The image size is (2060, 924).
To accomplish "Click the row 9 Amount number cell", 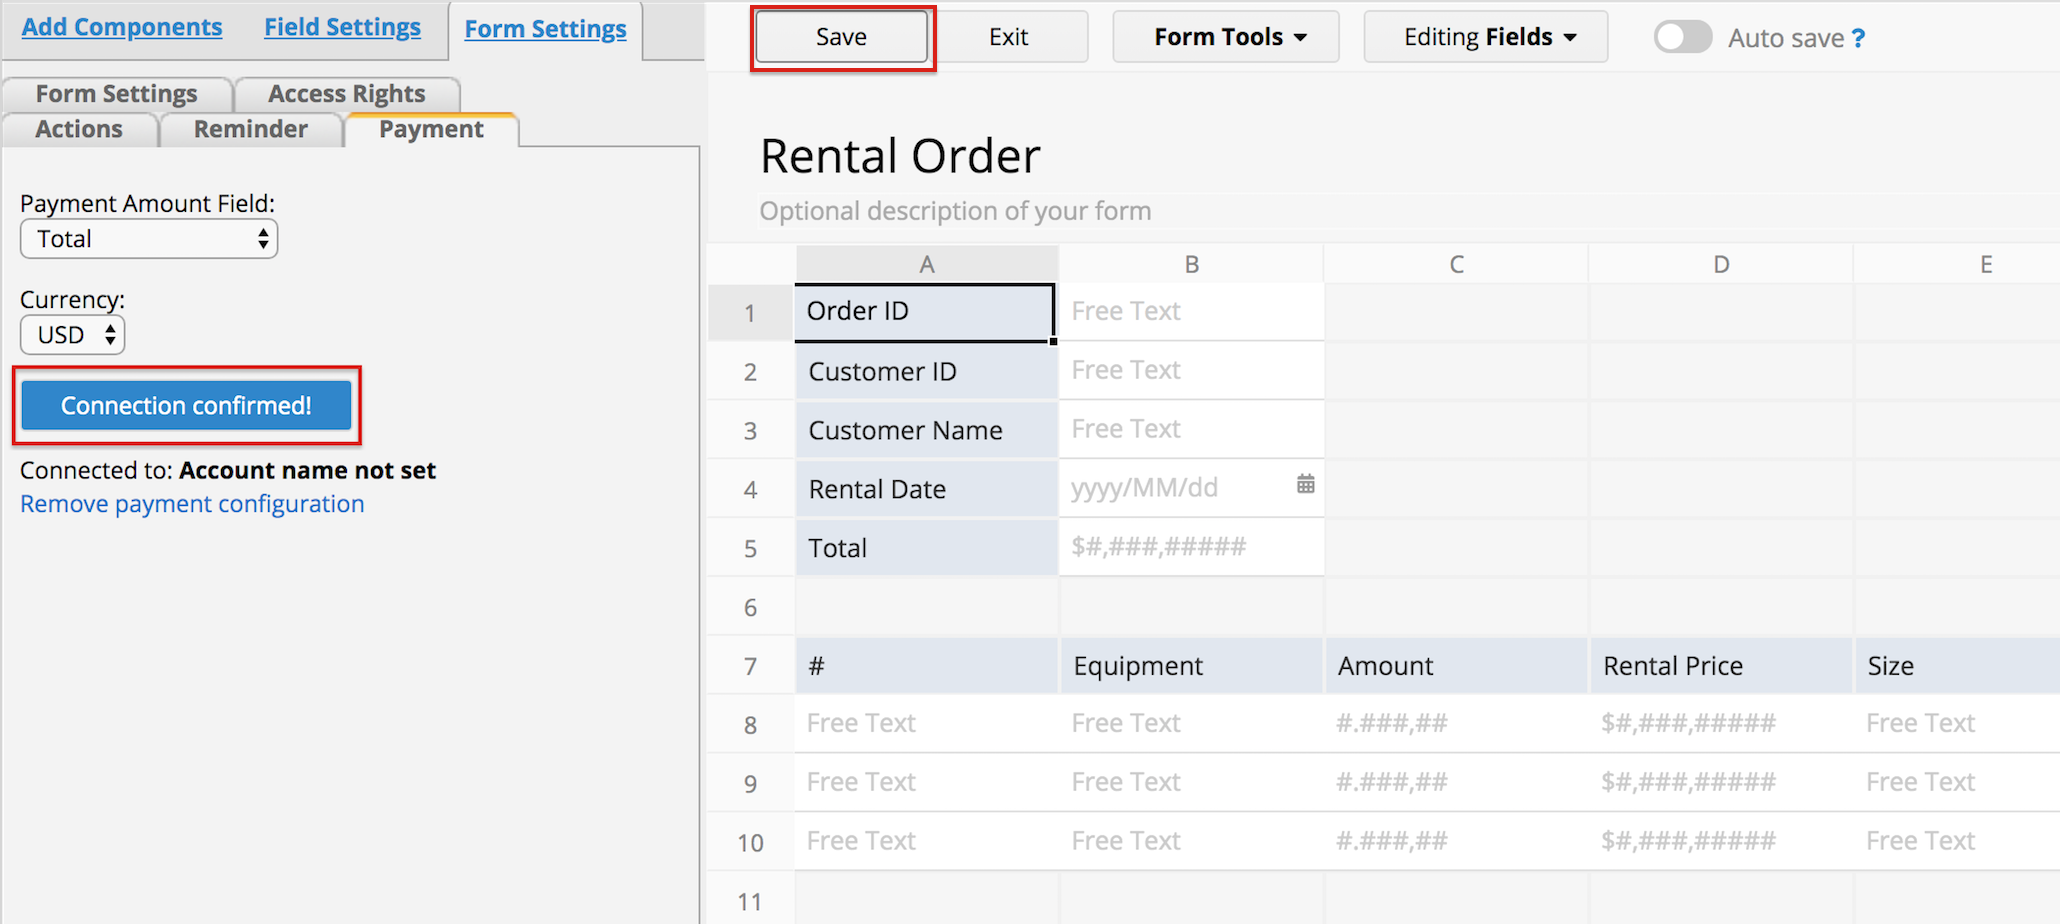I will pyautogui.click(x=1456, y=783).
